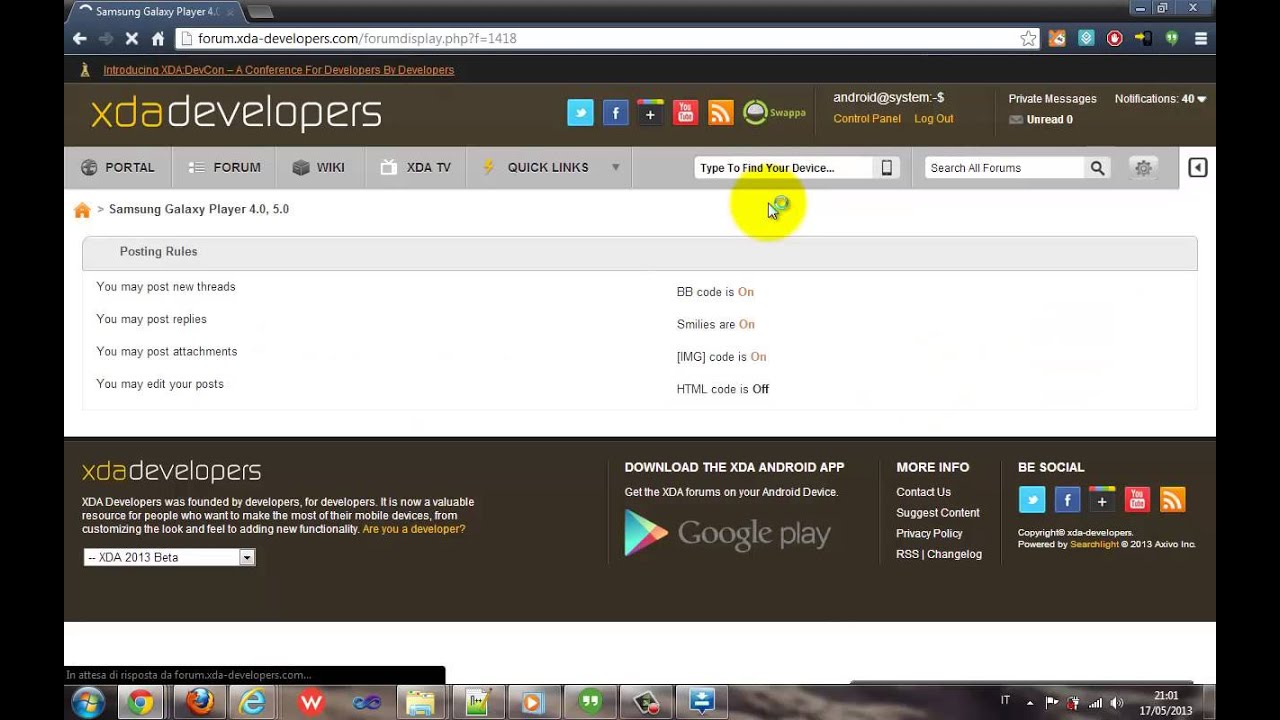Go back with the browser back arrow
The image size is (1280, 720).
(x=80, y=39)
